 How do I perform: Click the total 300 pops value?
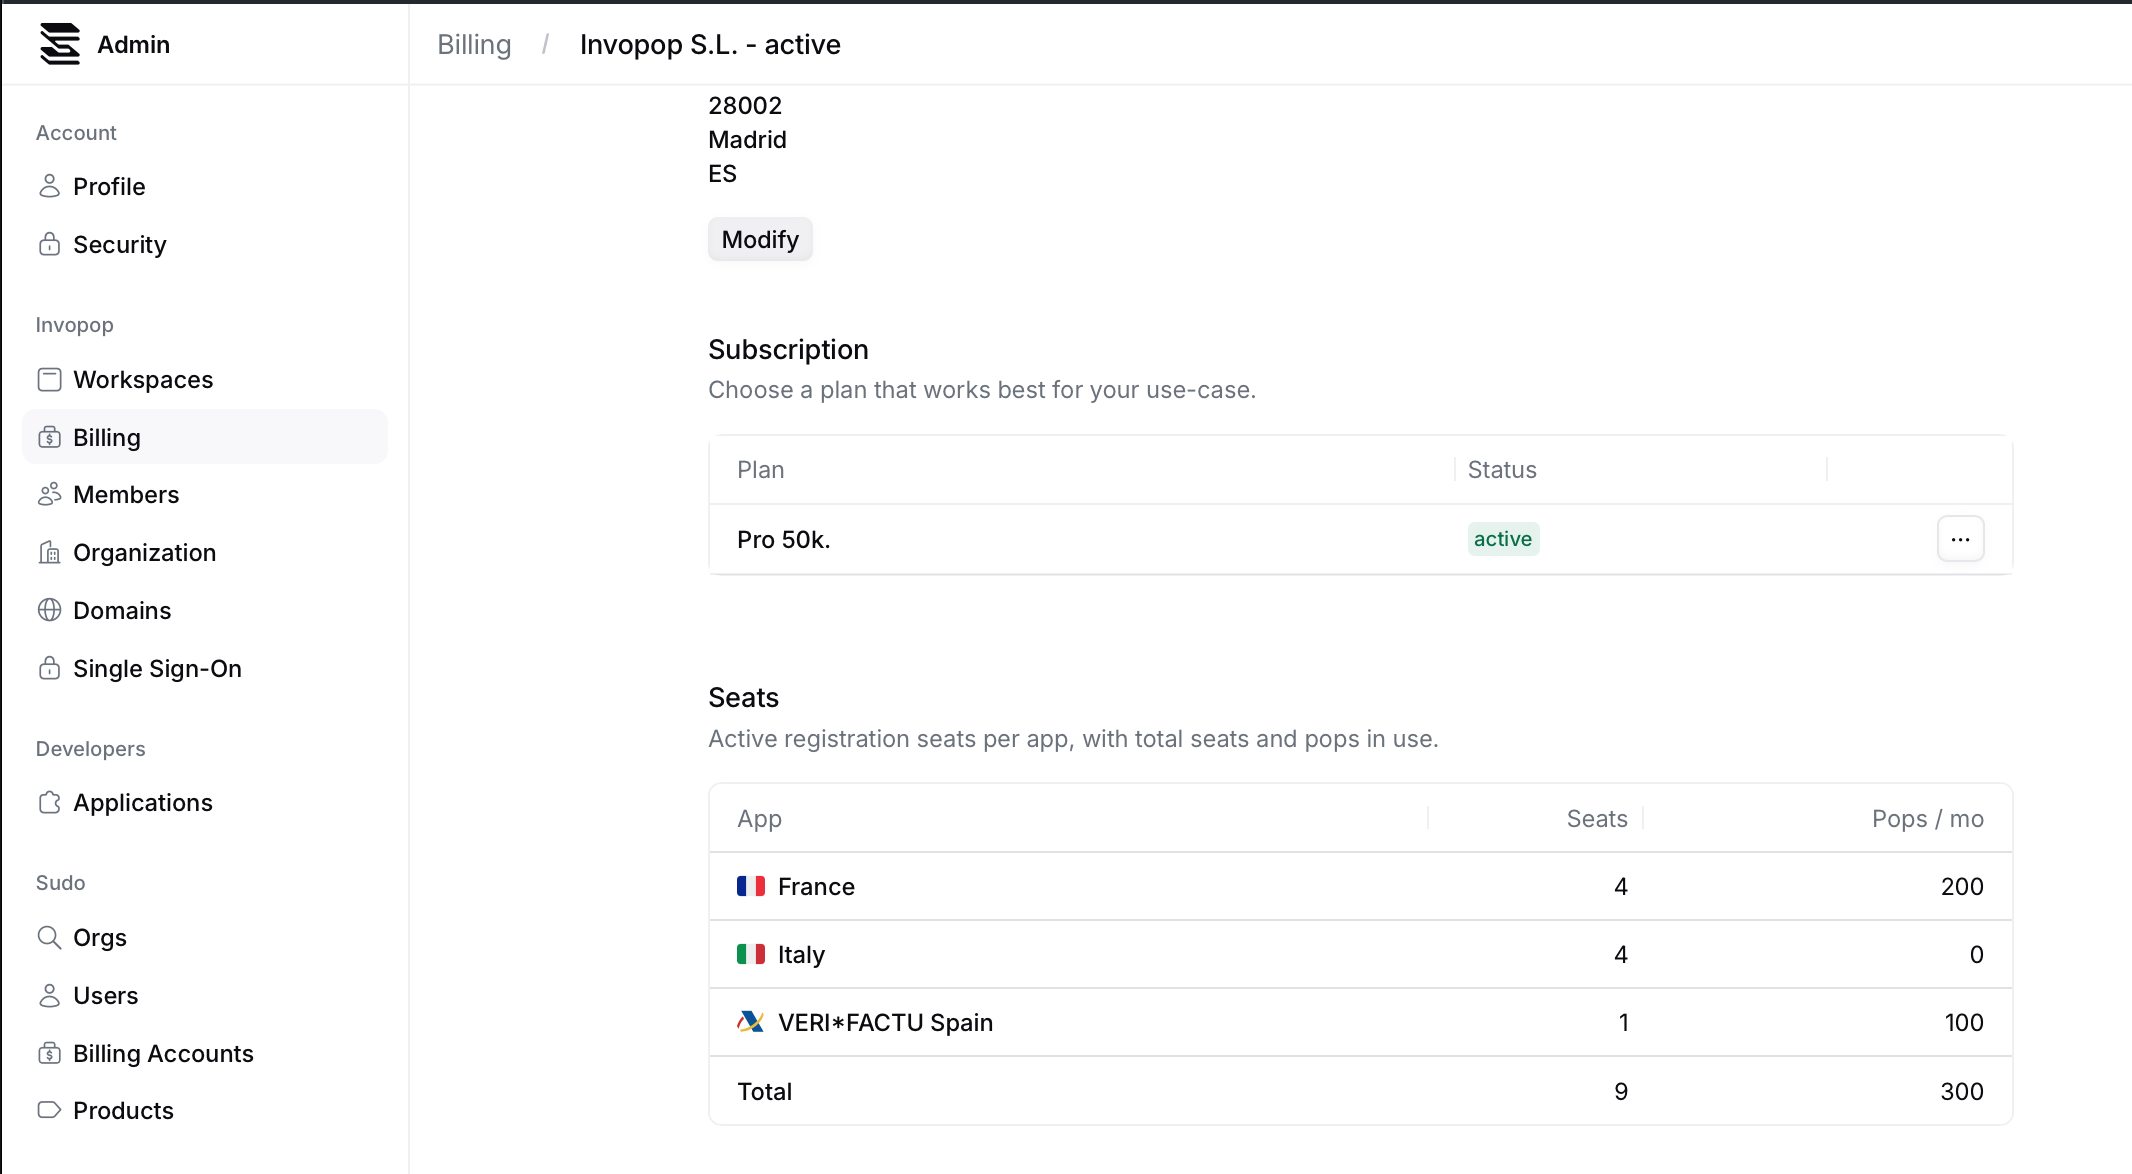[1962, 1091]
